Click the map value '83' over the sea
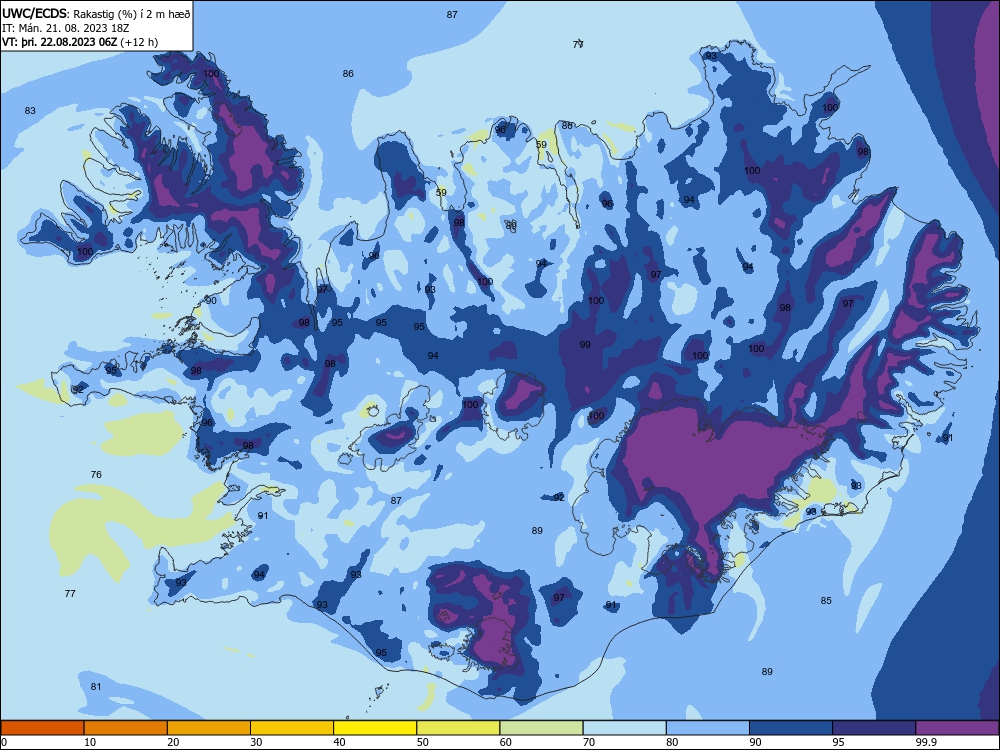 pos(30,110)
